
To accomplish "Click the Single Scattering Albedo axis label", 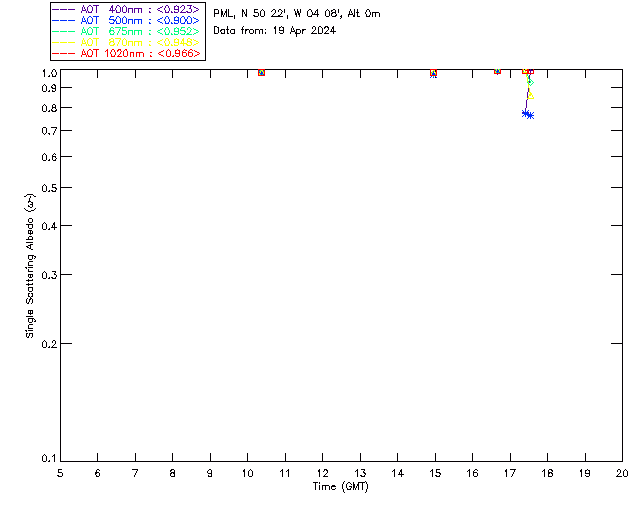I will click(30, 266).
